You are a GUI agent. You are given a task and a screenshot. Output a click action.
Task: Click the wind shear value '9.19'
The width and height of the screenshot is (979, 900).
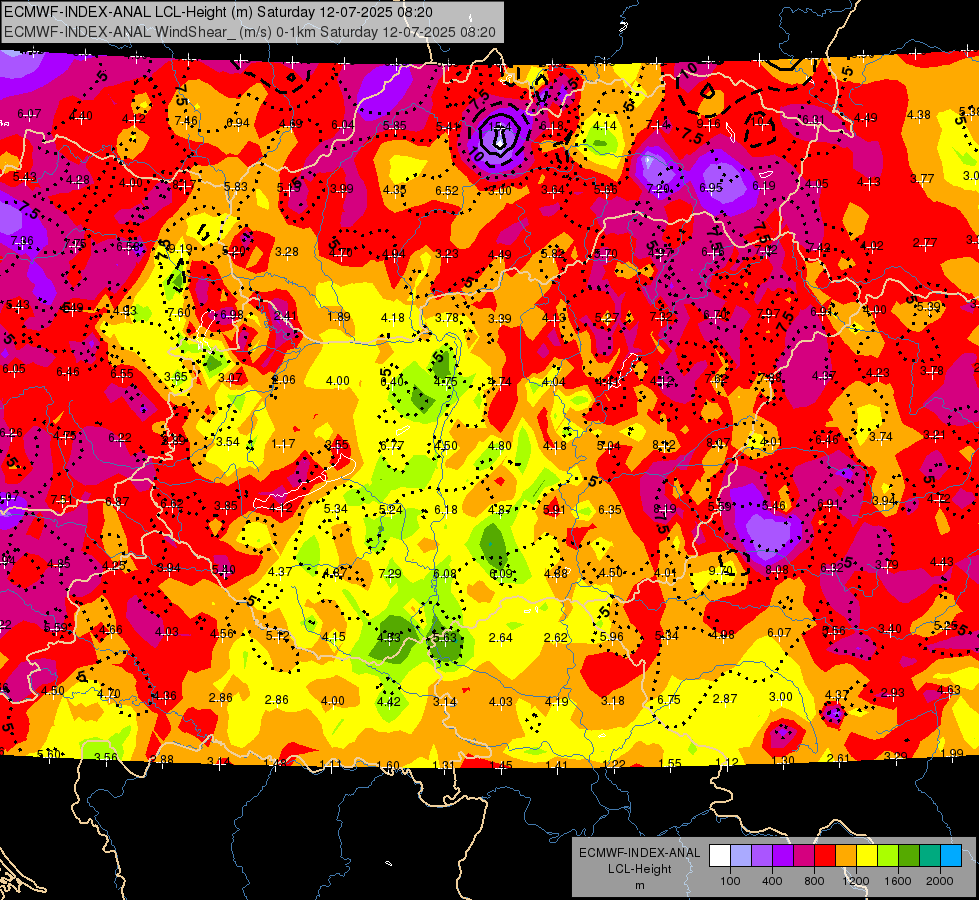pyautogui.click(x=180, y=249)
